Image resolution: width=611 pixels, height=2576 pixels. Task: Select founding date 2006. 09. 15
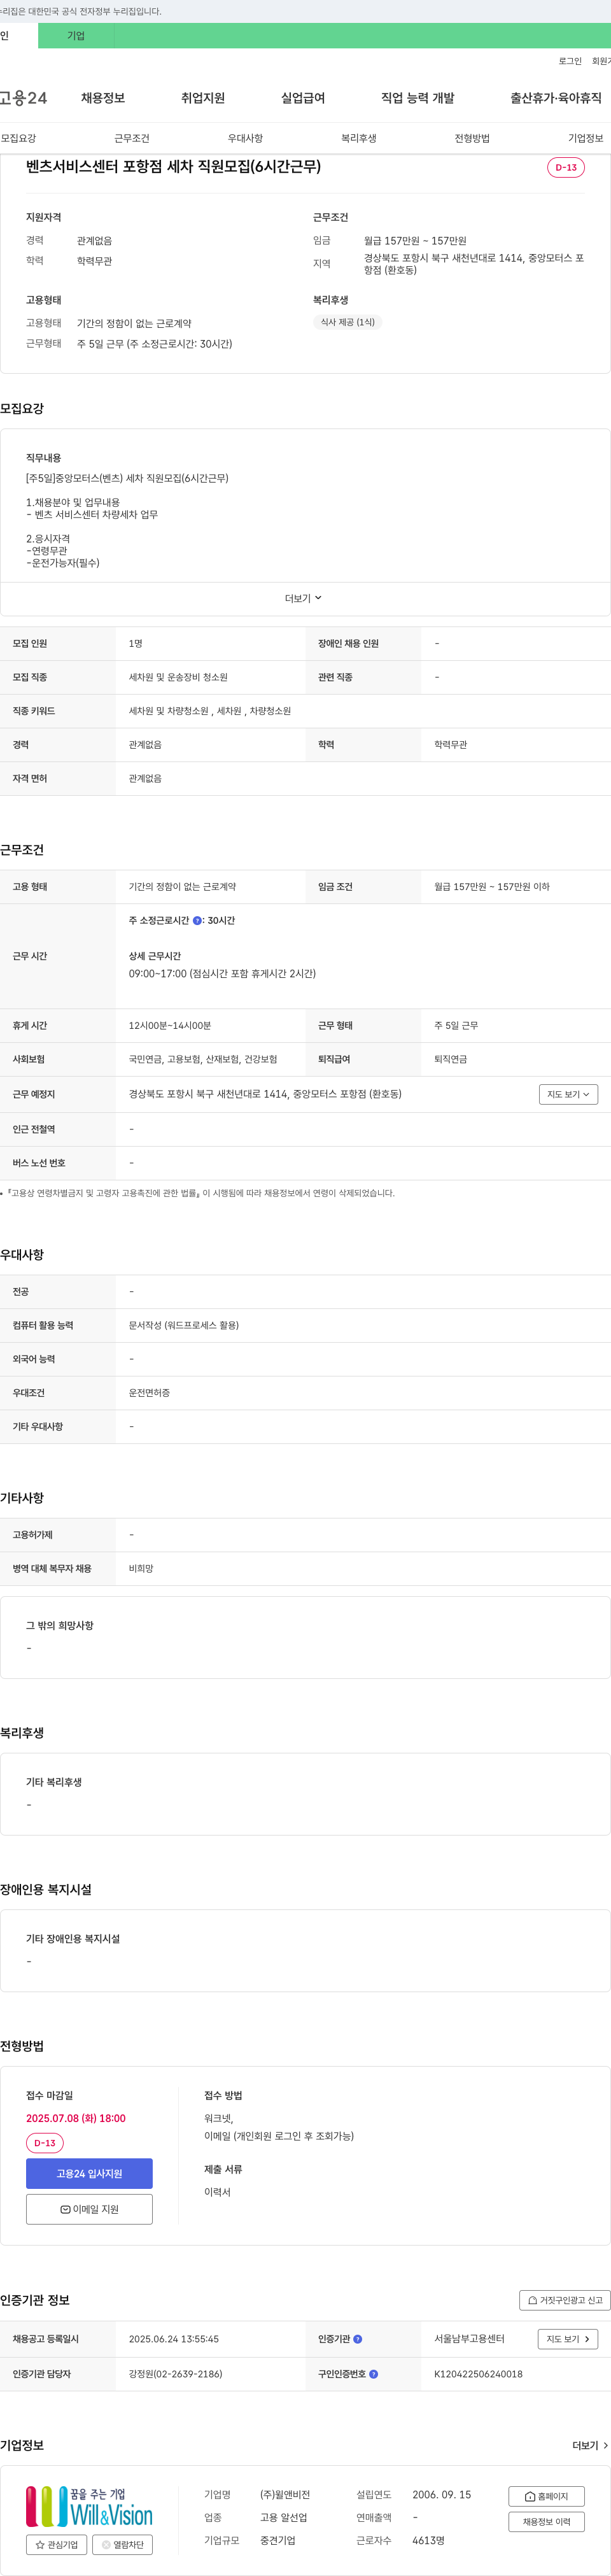(x=441, y=2494)
